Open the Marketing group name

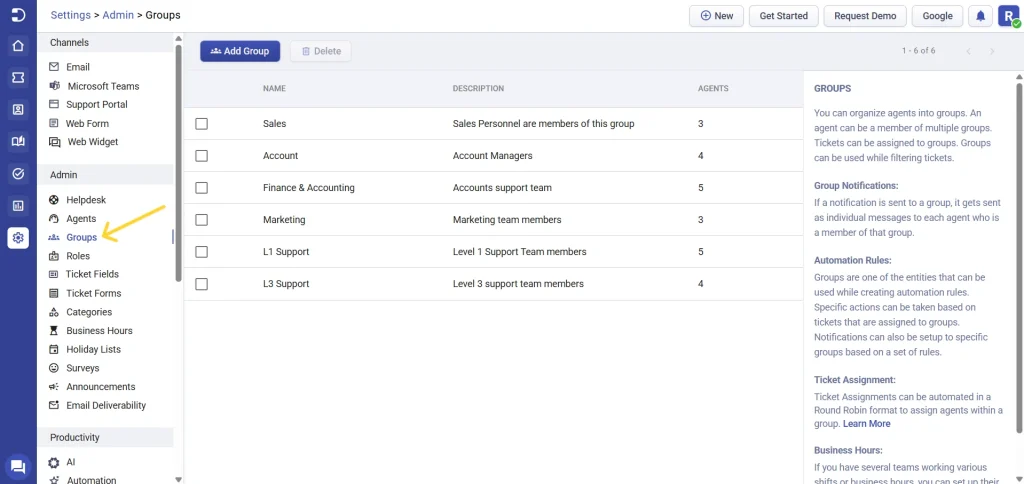[x=284, y=219]
